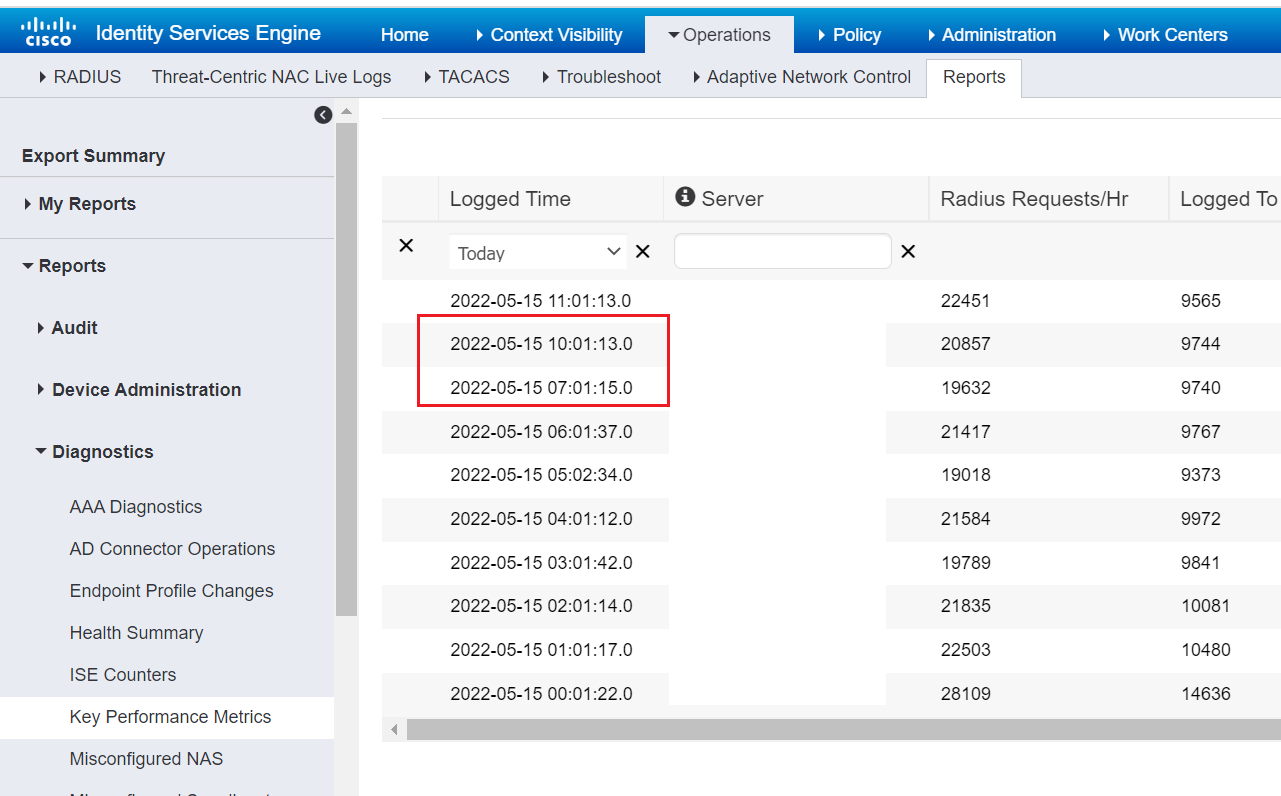This screenshot has width=1281, height=796.
Task: Collapse the left report navigation panel
Action: pos(322,114)
